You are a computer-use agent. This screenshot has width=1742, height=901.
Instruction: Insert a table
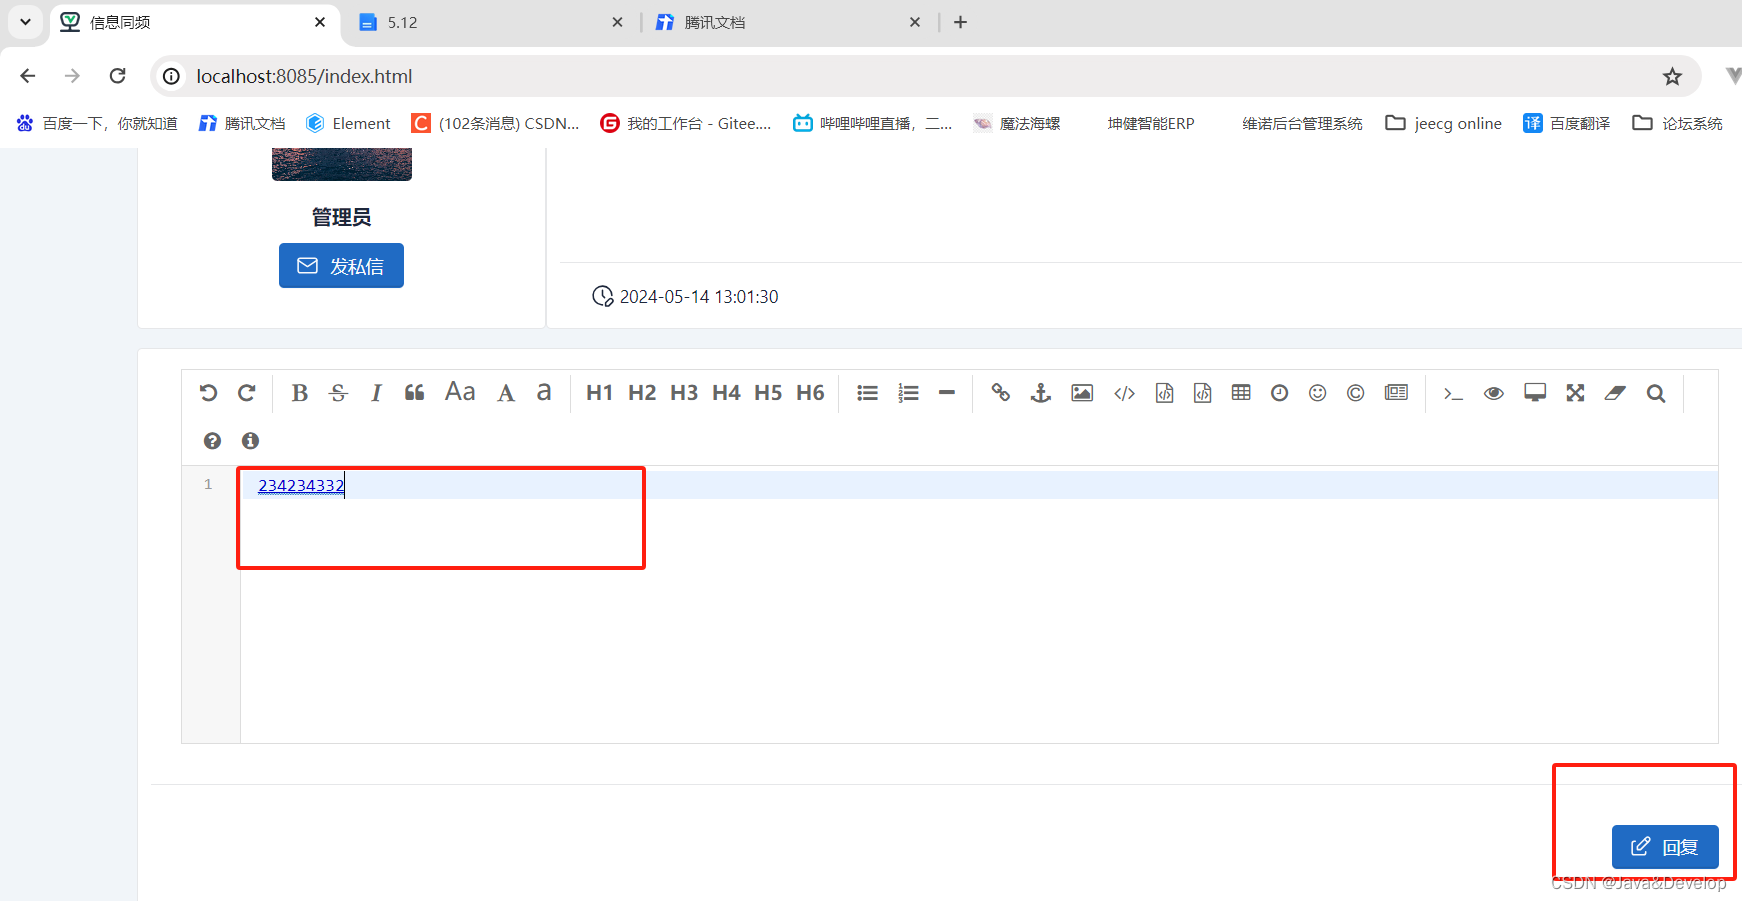(x=1241, y=392)
